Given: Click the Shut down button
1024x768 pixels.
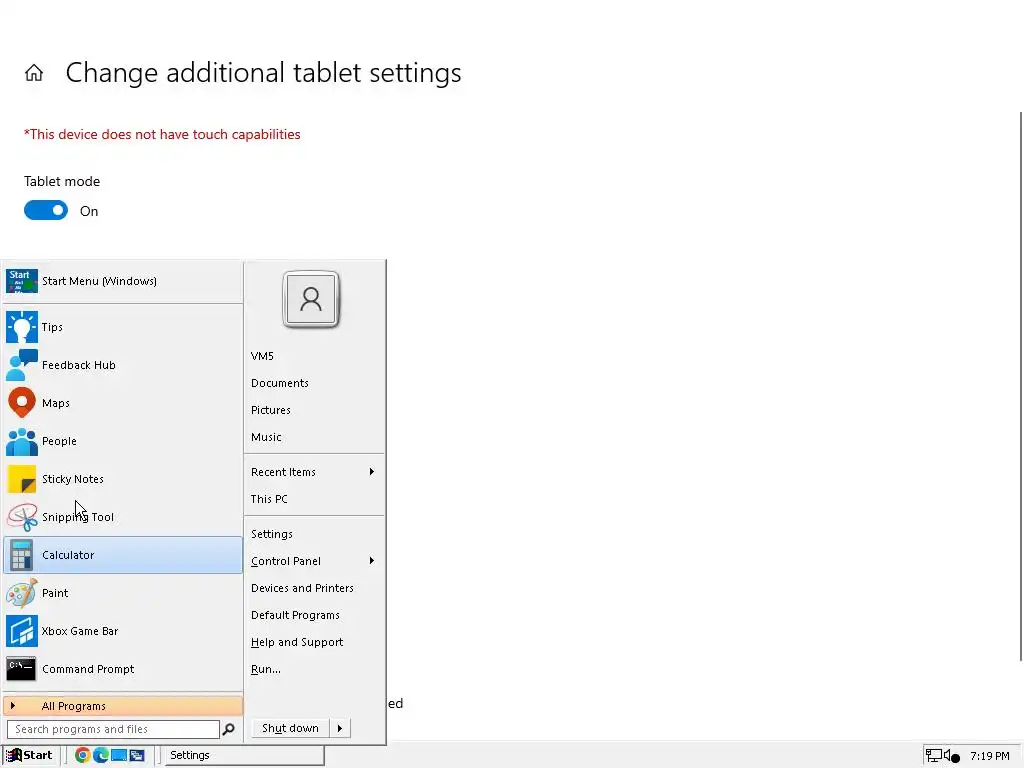Looking at the screenshot, I should pos(291,728).
